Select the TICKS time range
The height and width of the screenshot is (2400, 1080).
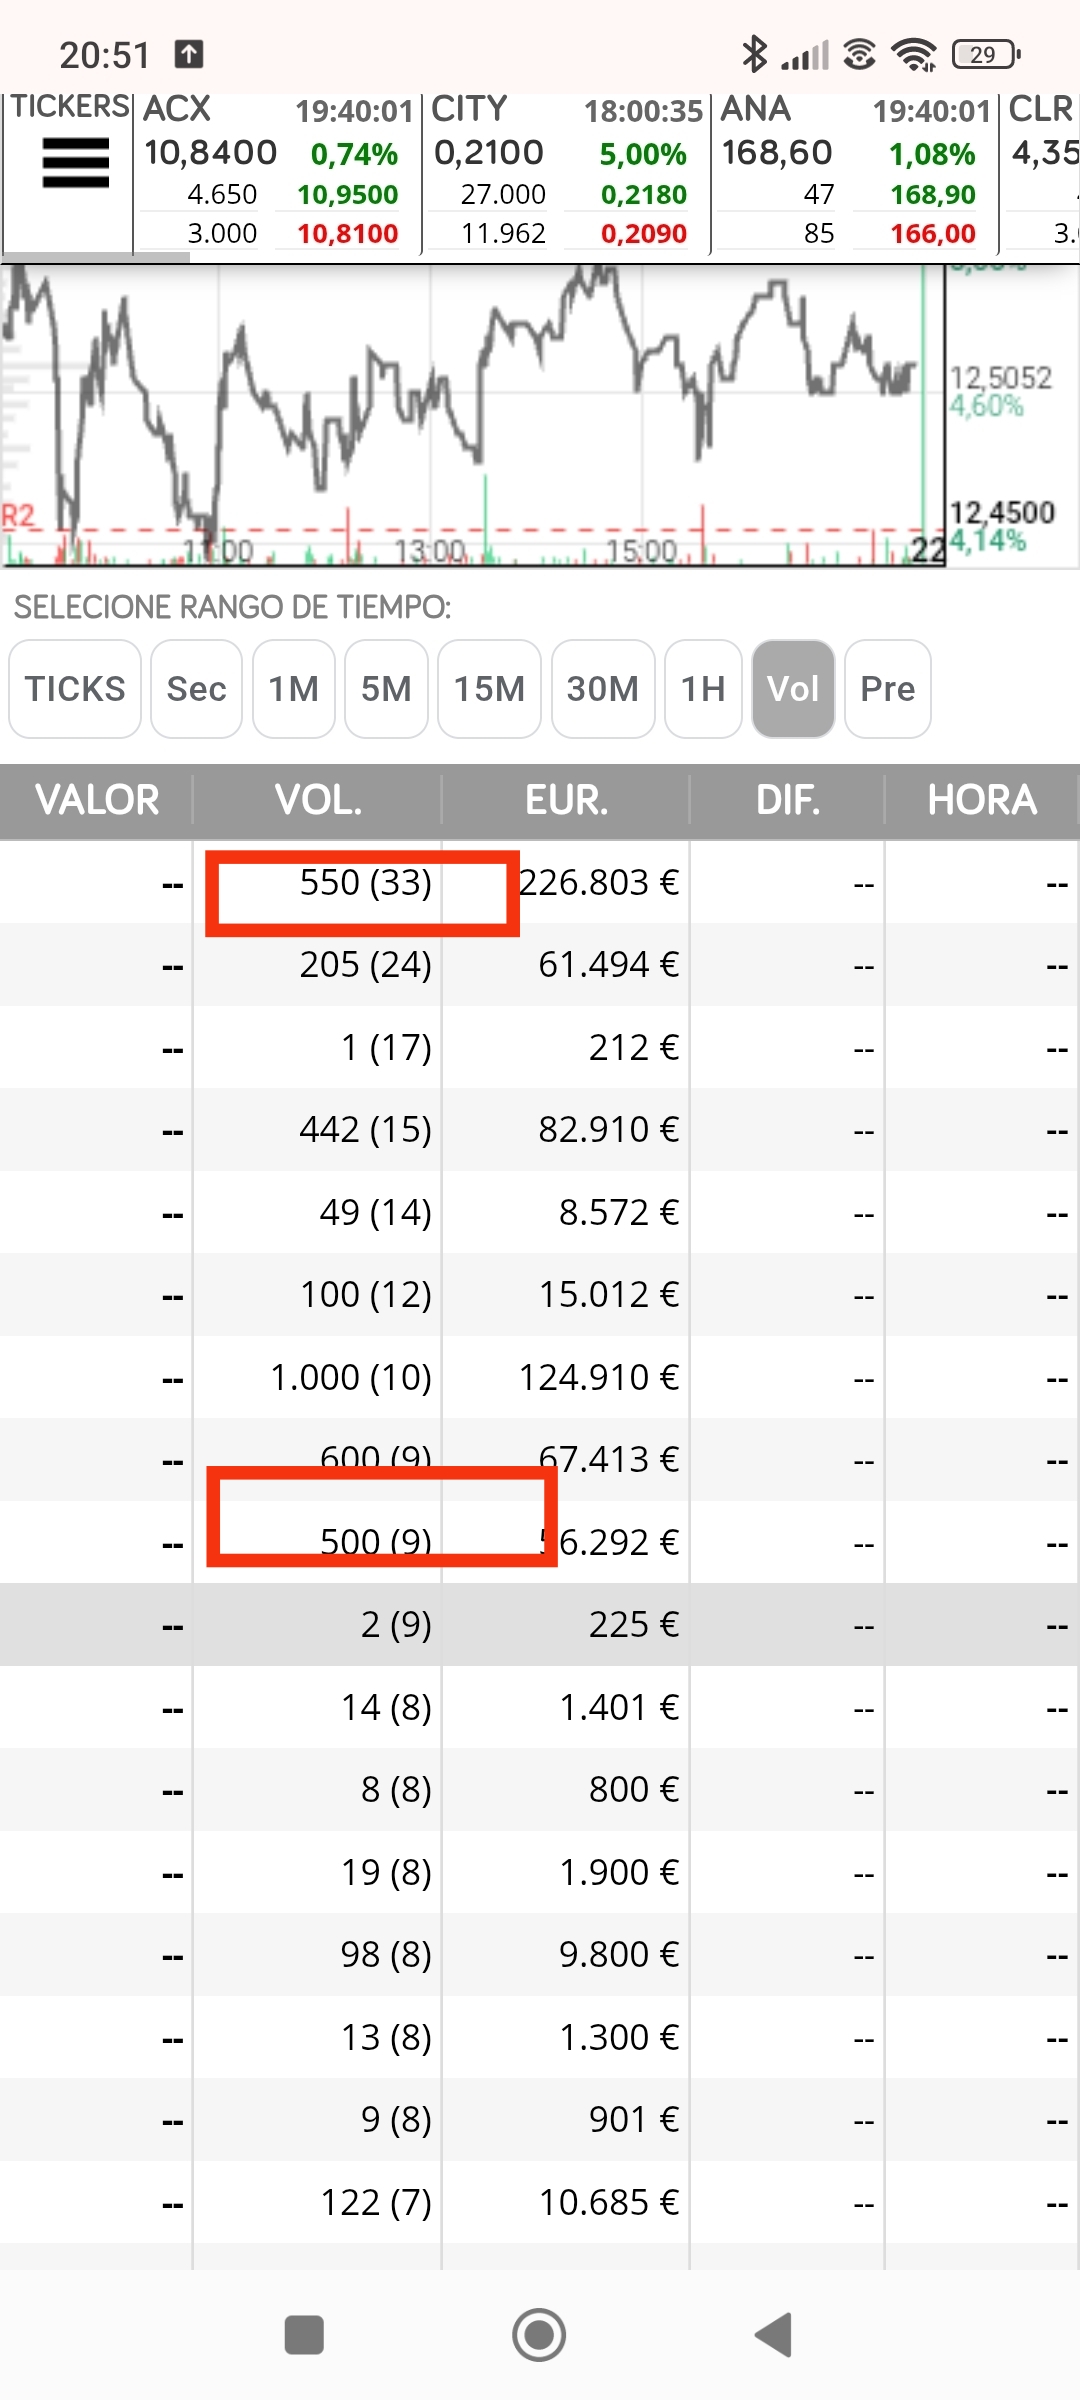pos(75,689)
